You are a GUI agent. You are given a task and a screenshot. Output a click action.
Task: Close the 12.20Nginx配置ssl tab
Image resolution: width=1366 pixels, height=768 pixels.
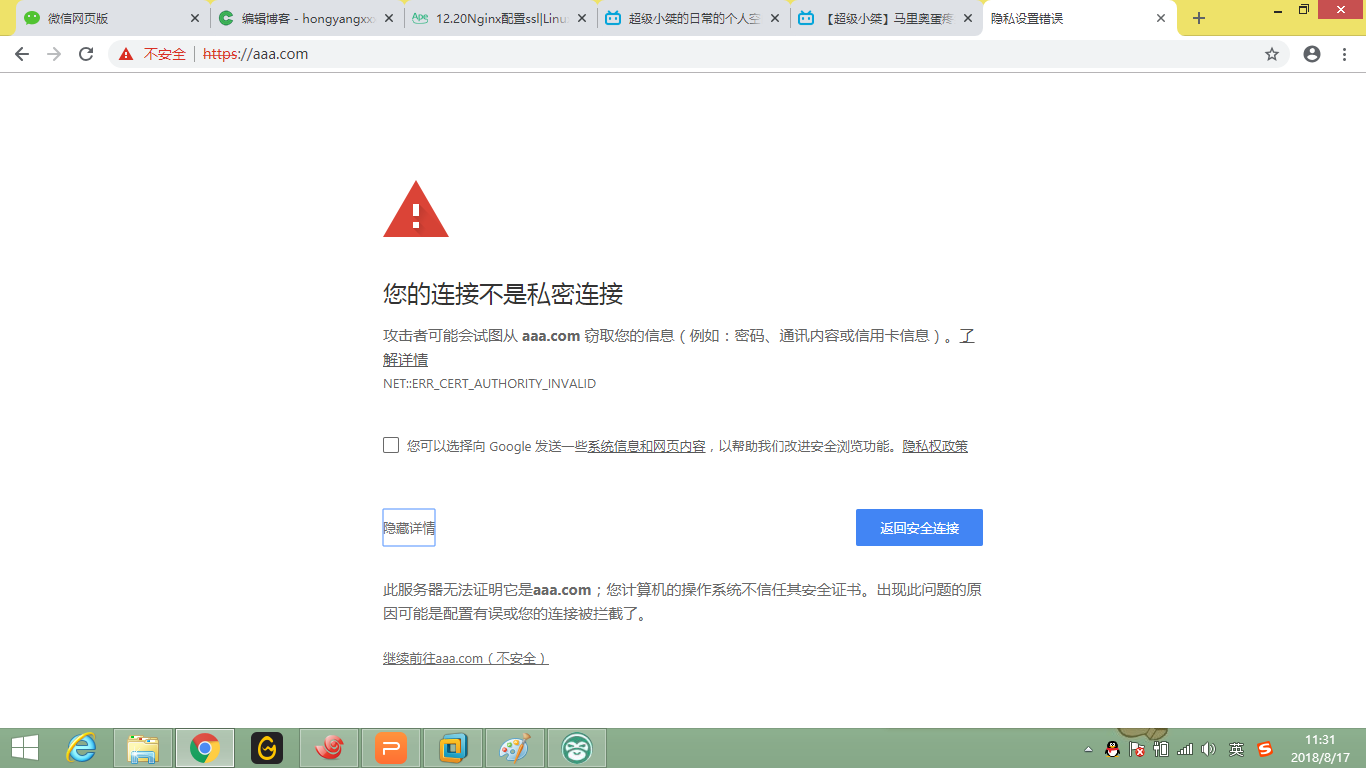[x=582, y=18]
